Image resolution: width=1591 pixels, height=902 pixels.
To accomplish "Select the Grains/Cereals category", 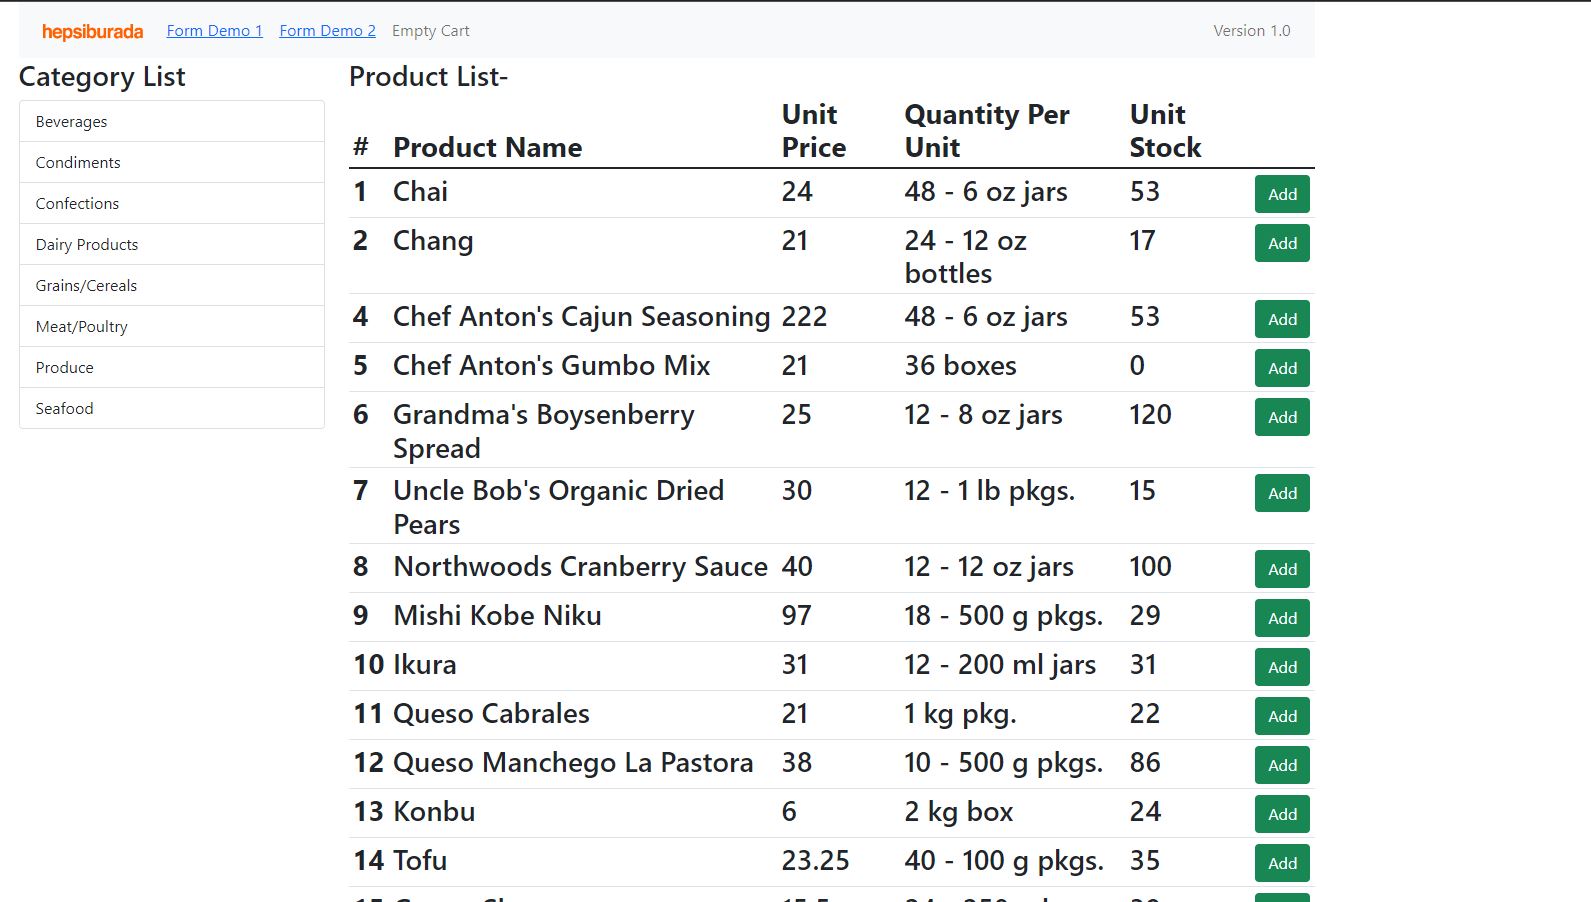I will (171, 285).
